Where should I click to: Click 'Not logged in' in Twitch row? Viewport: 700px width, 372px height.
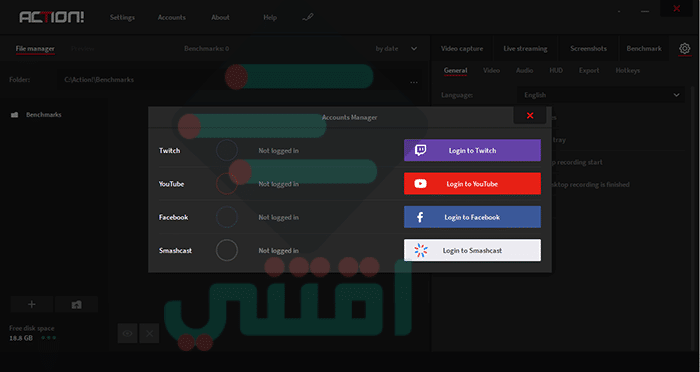279,151
